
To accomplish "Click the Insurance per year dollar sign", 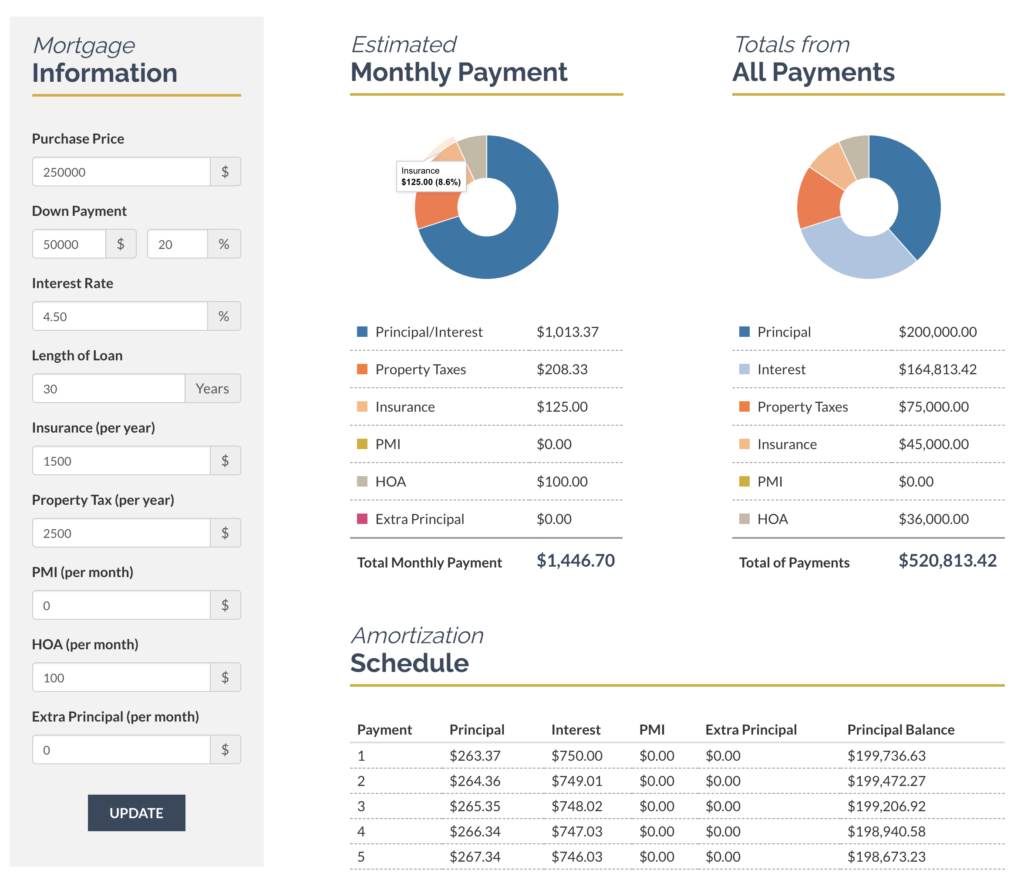I will point(225,460).
